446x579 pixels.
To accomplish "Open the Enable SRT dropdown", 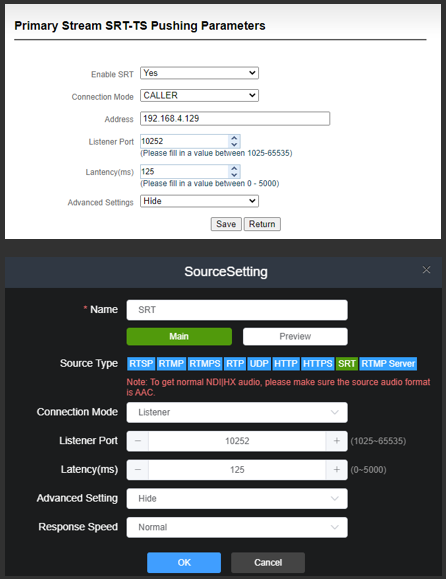I will pos(199,73).
